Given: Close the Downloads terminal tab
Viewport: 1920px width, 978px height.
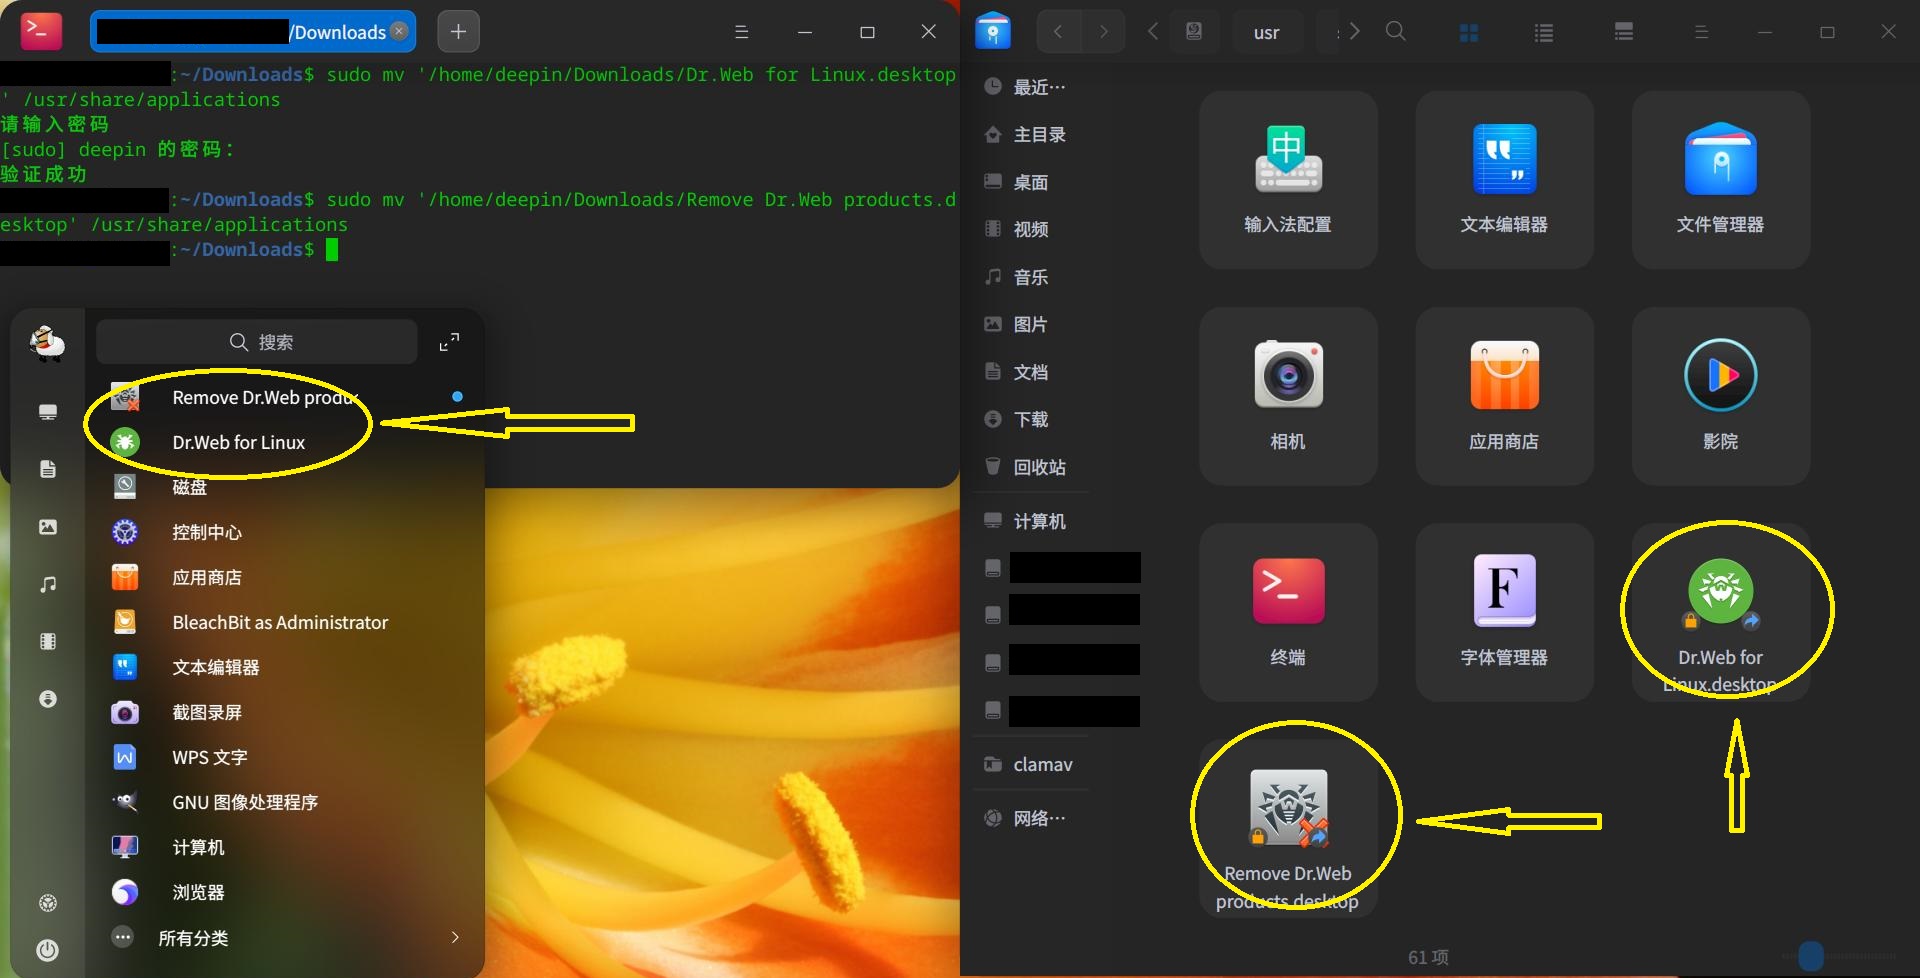Looking at the screenshot, I should tap(399, 31).
